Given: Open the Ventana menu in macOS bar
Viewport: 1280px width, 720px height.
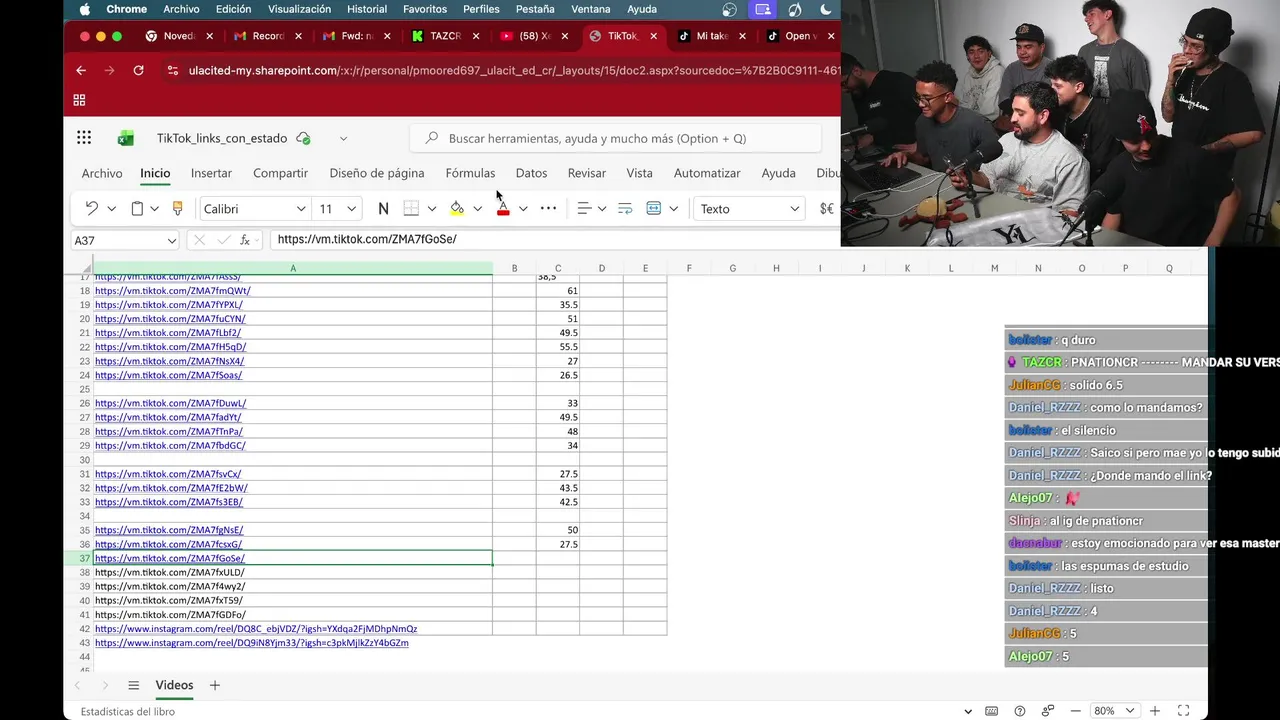Looking at the screenshot, I should [x=591, y=9].
